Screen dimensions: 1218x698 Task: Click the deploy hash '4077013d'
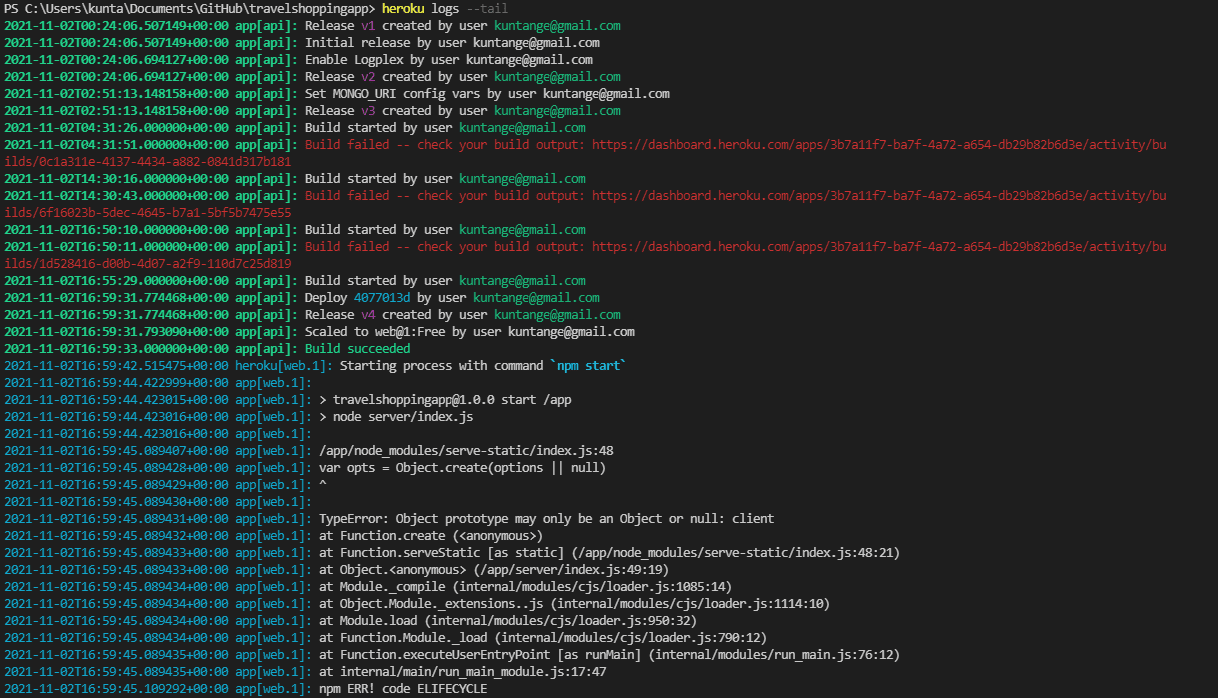coord(382,297)
